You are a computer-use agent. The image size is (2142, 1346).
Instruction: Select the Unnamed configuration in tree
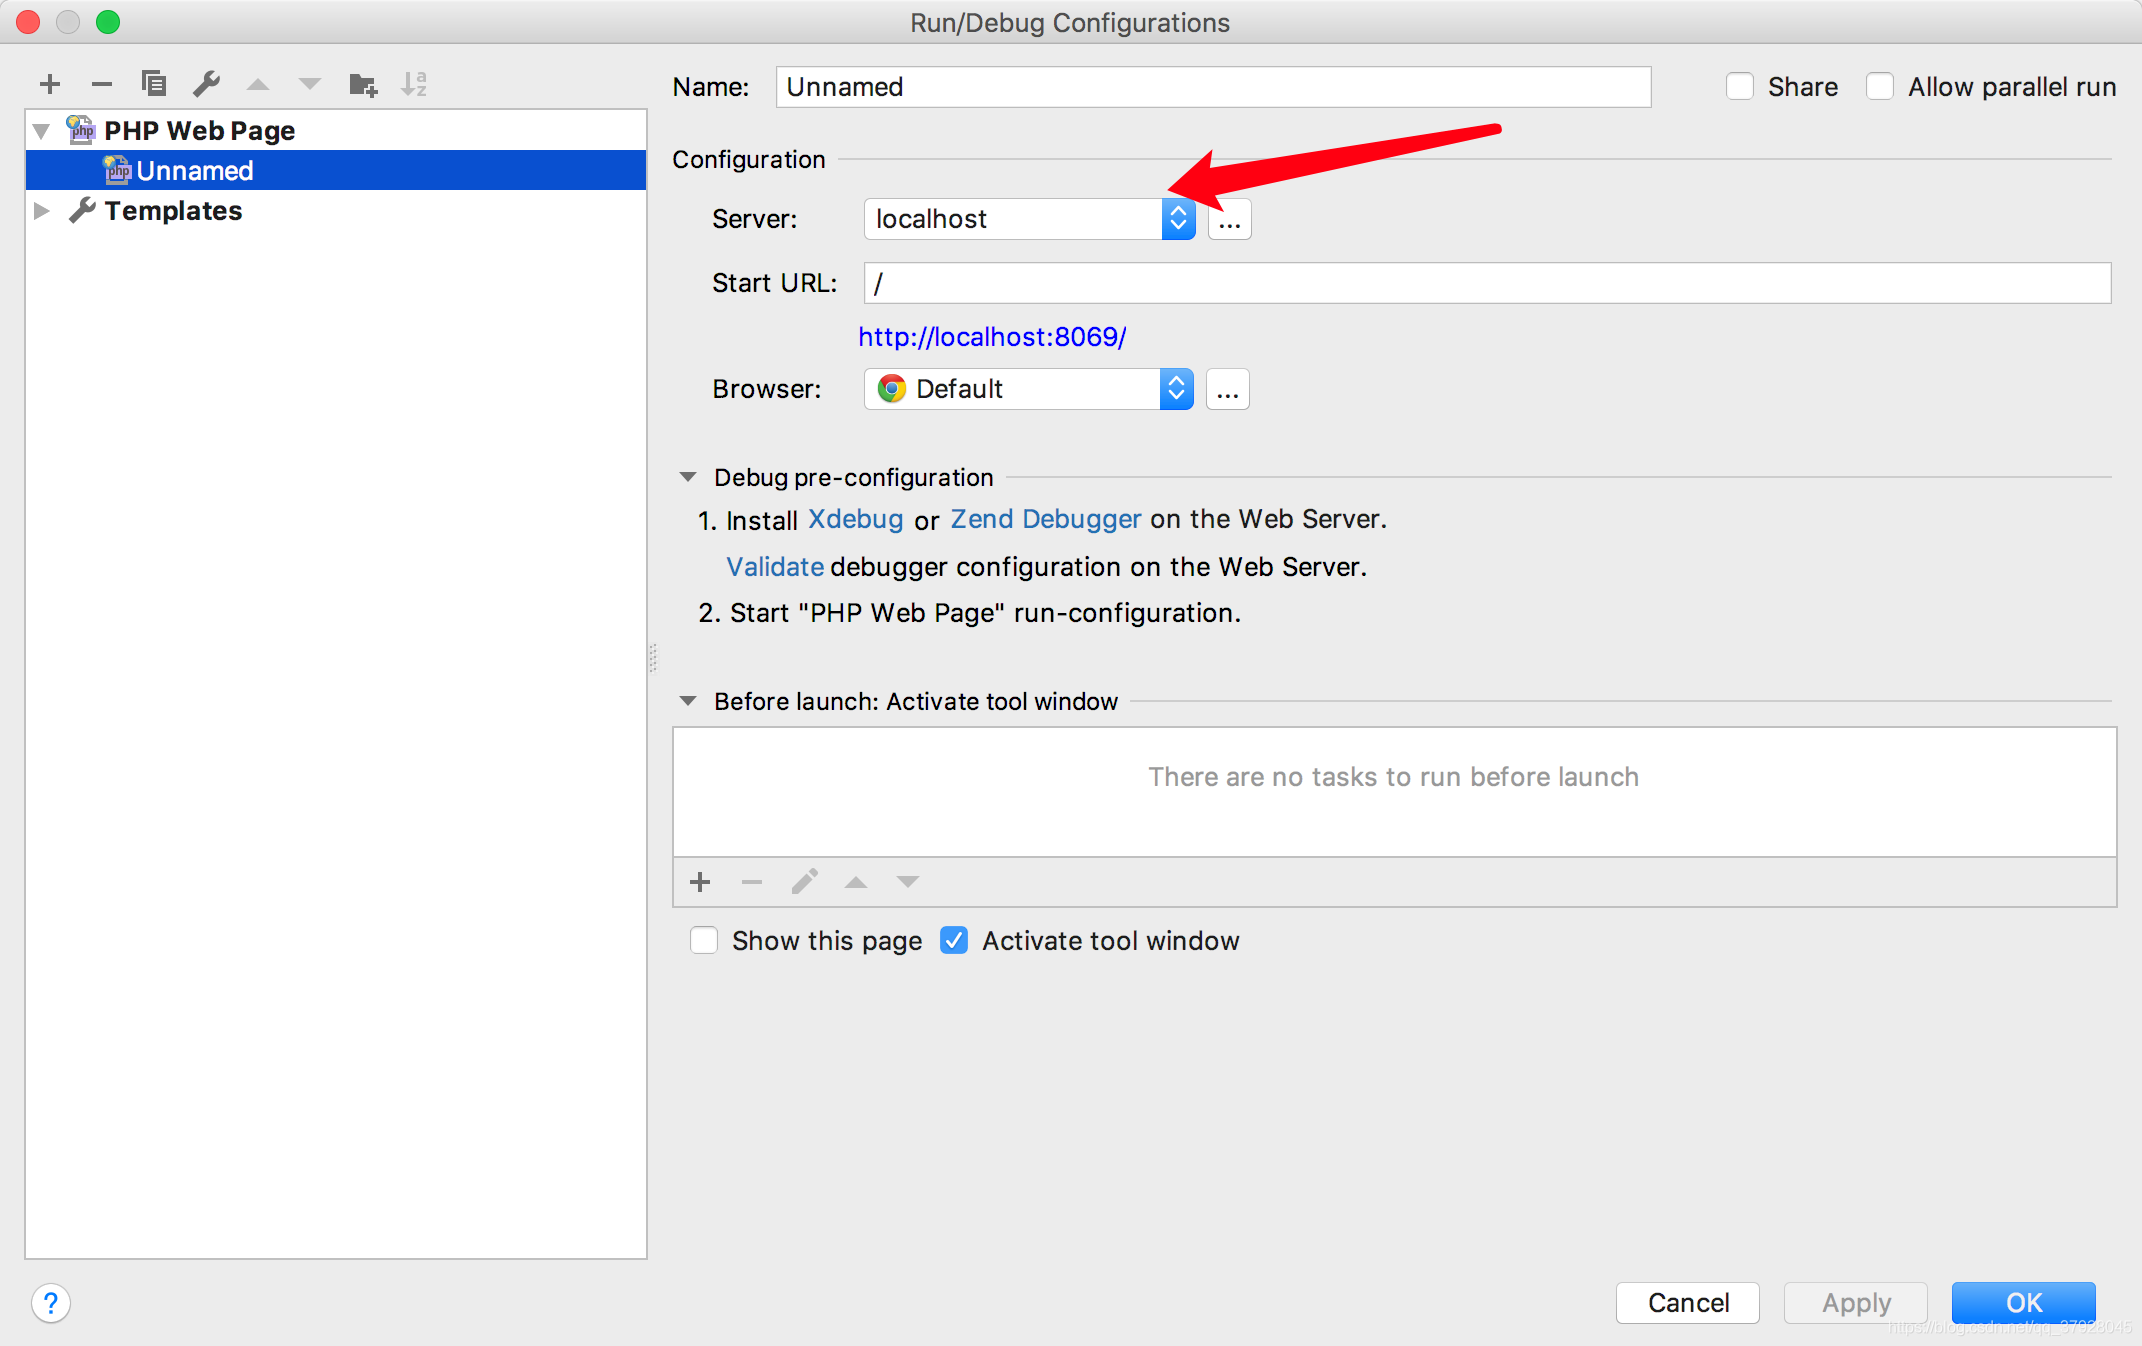[x=336, y=170]
